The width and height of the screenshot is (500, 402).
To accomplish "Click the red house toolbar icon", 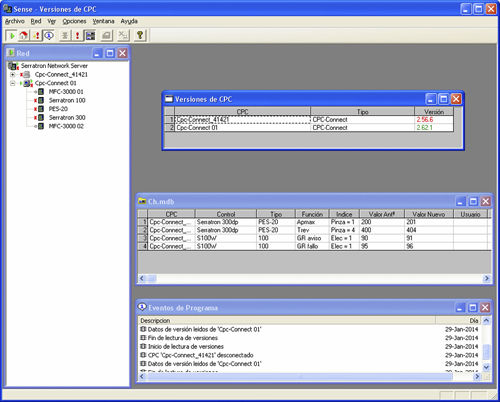I will coord(23,35).
